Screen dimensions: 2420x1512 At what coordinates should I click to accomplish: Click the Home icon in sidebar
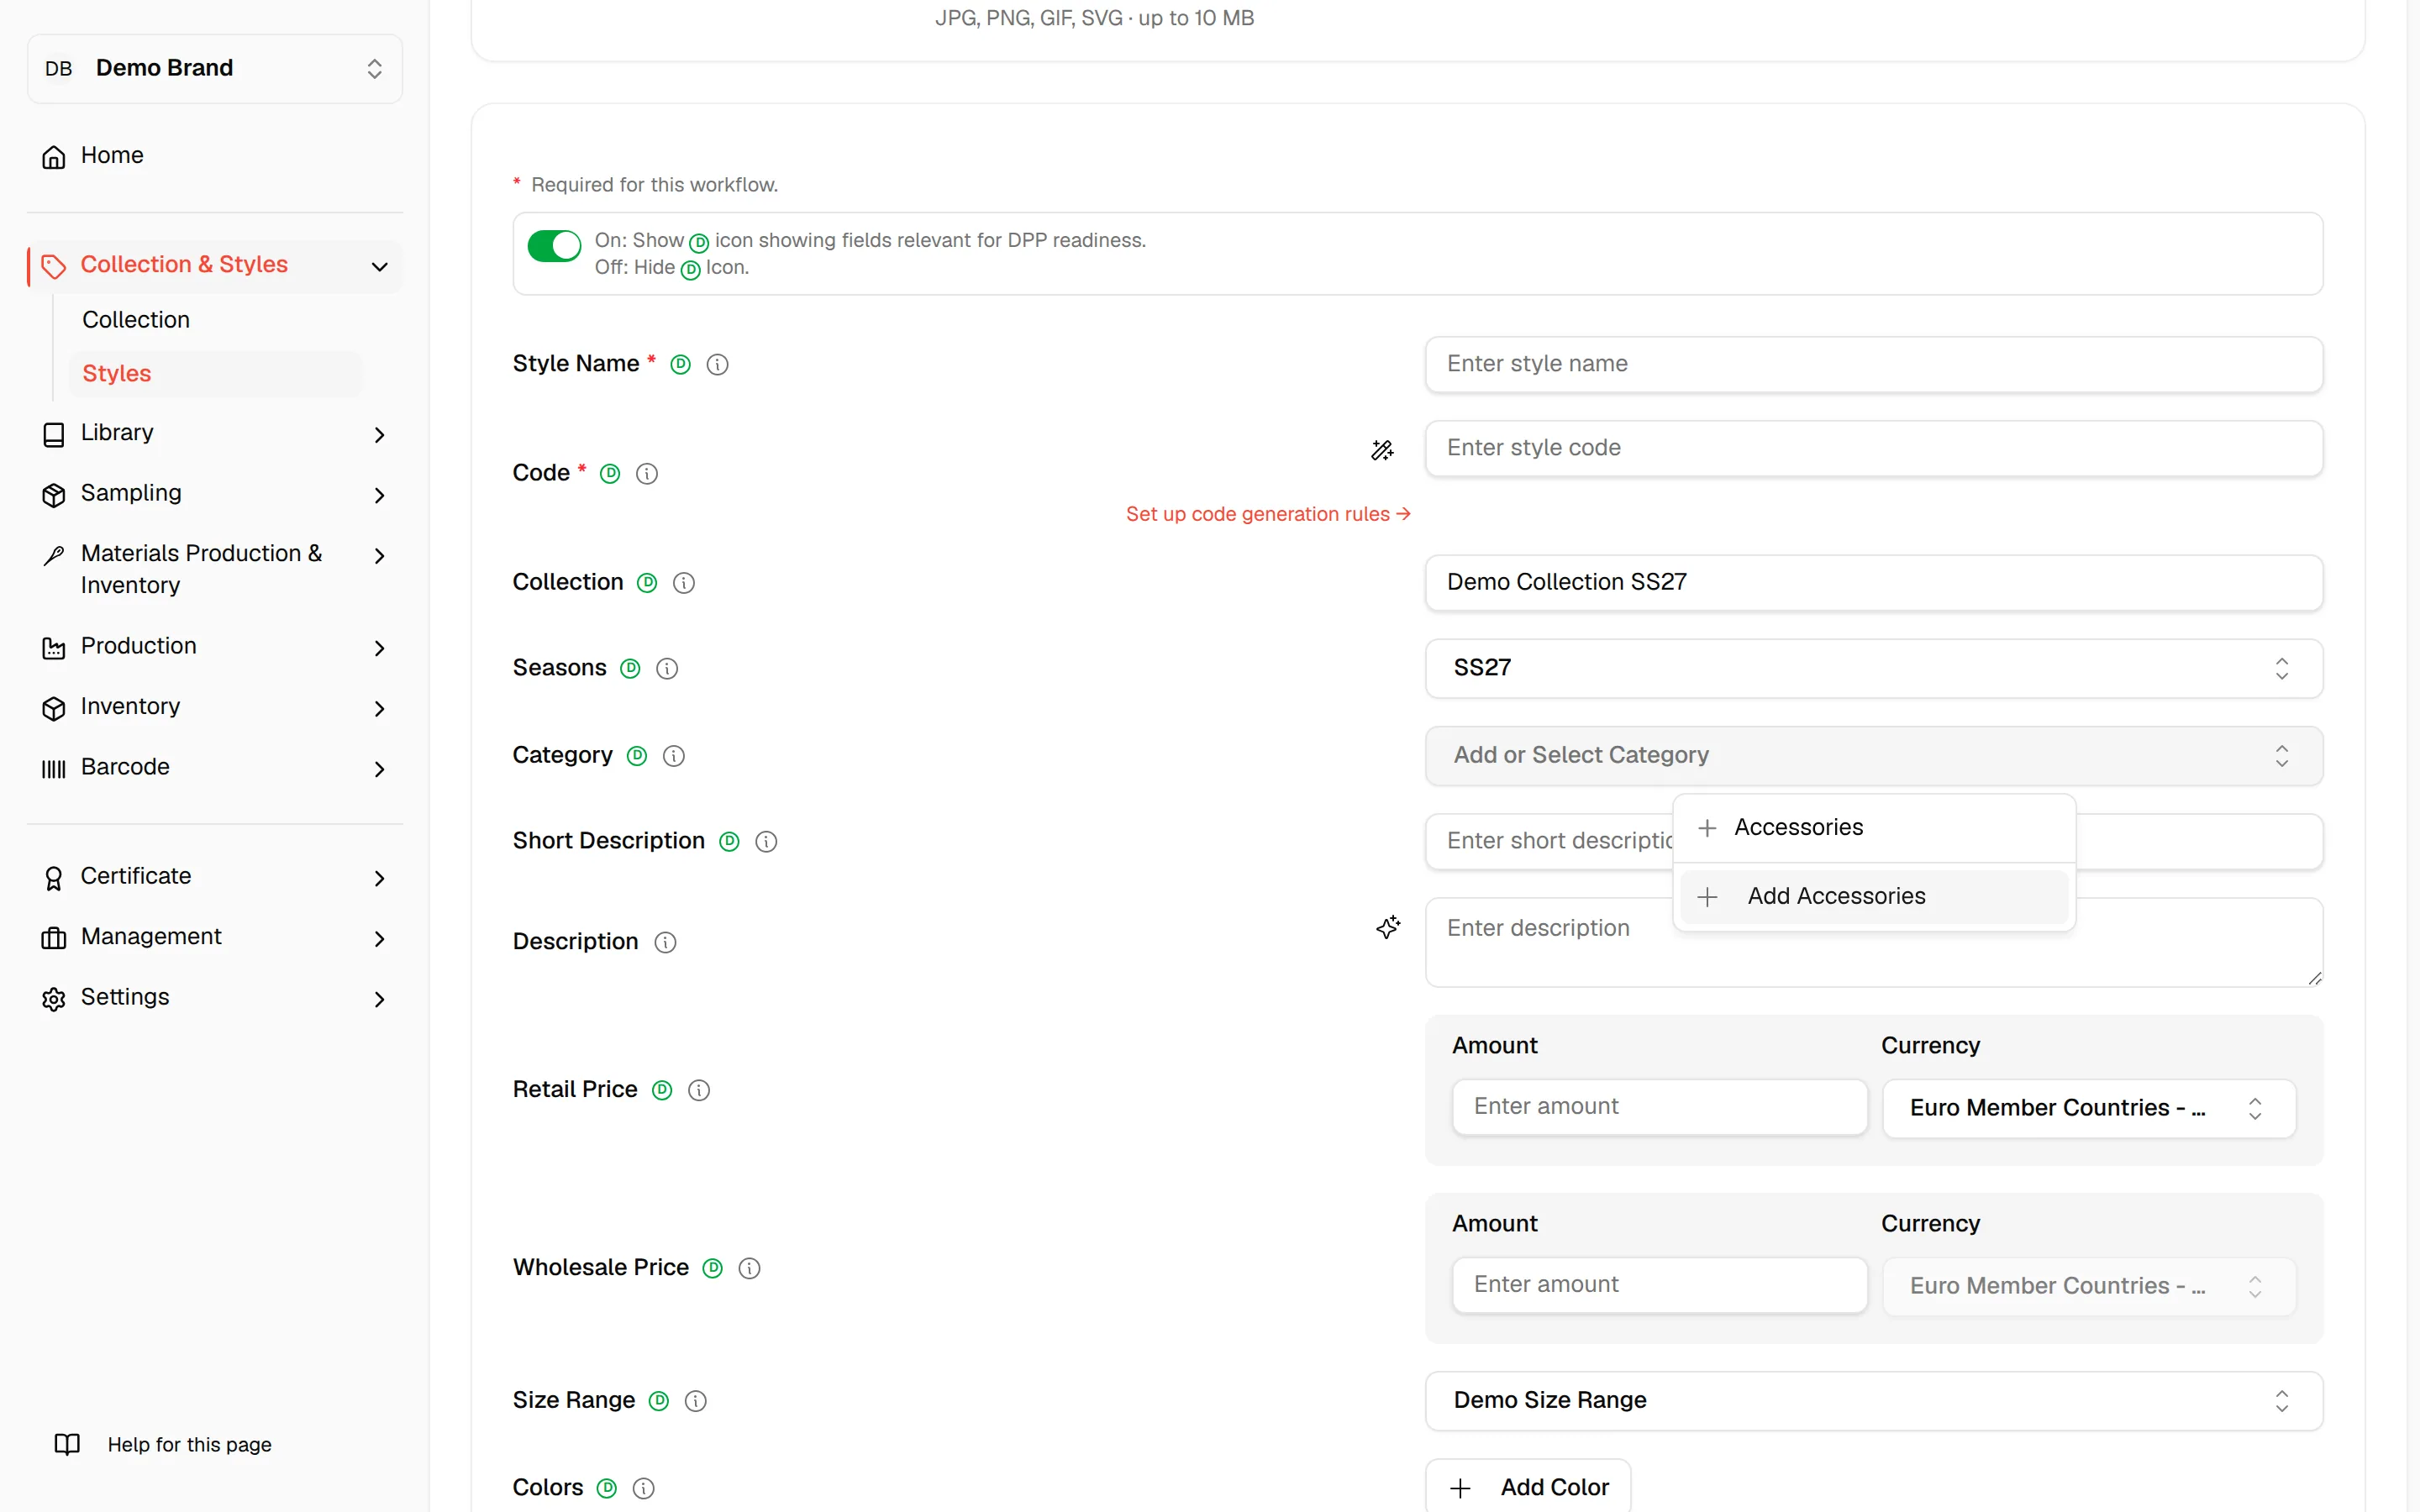(54, 157)
